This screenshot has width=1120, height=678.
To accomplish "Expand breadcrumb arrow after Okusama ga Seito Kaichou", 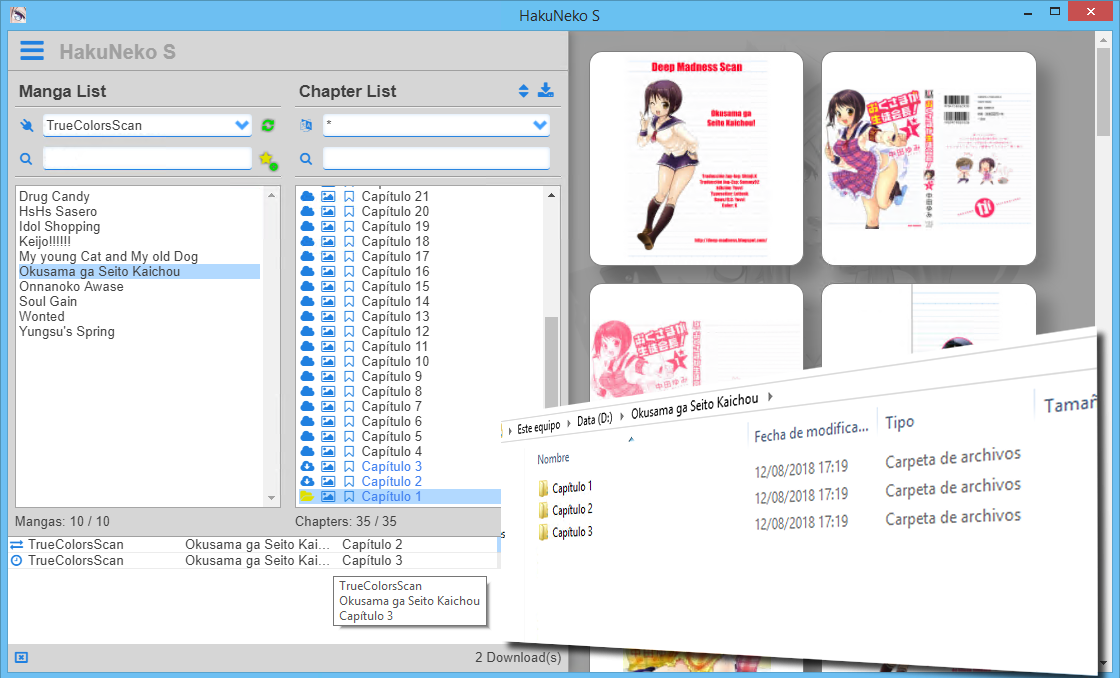I will [x=770, y=396].
